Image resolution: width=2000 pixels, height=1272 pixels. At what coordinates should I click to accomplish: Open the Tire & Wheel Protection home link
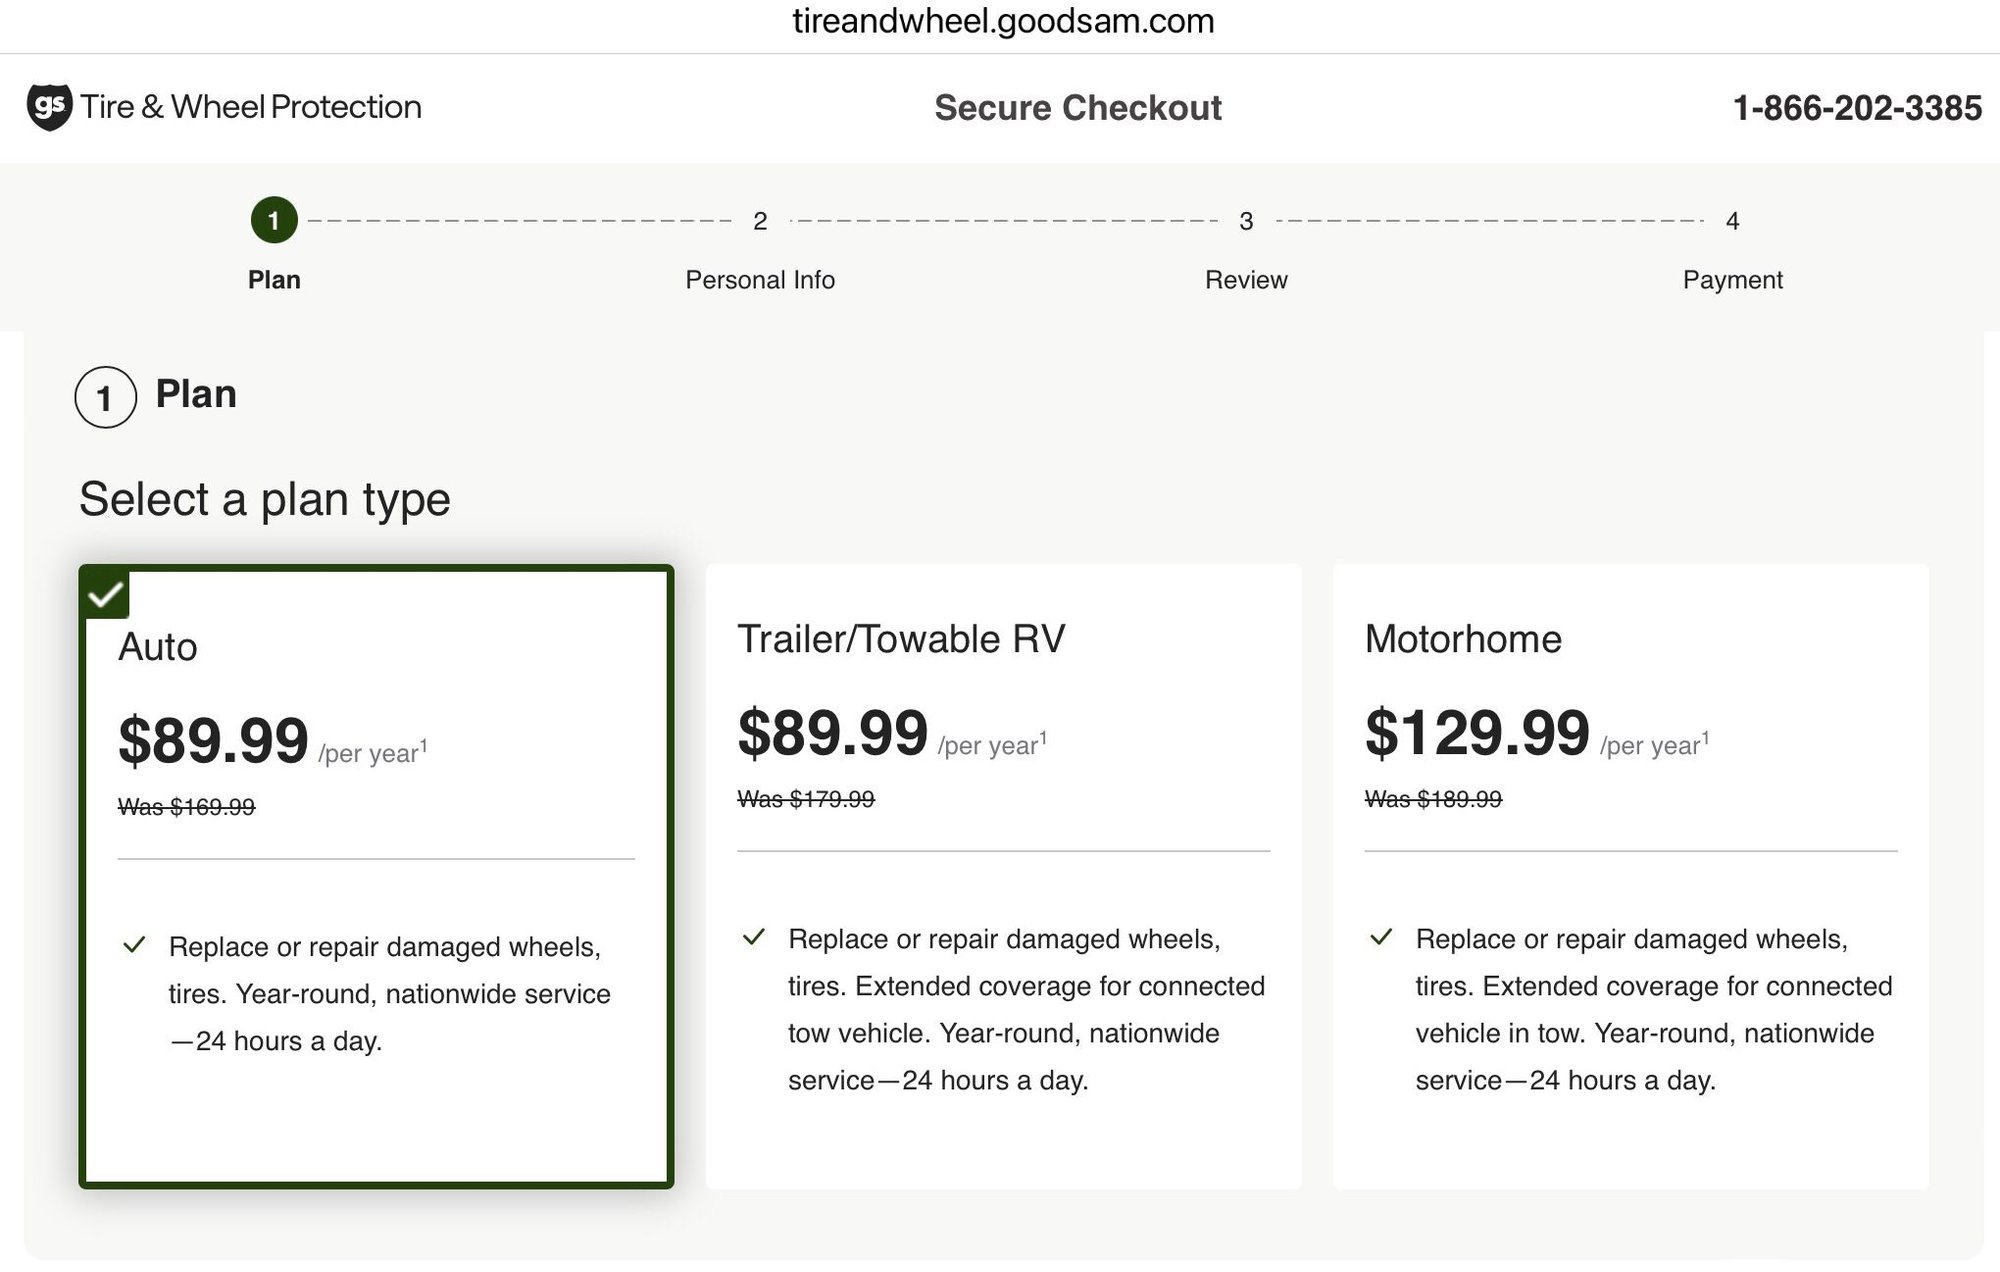tap(251, 107)
